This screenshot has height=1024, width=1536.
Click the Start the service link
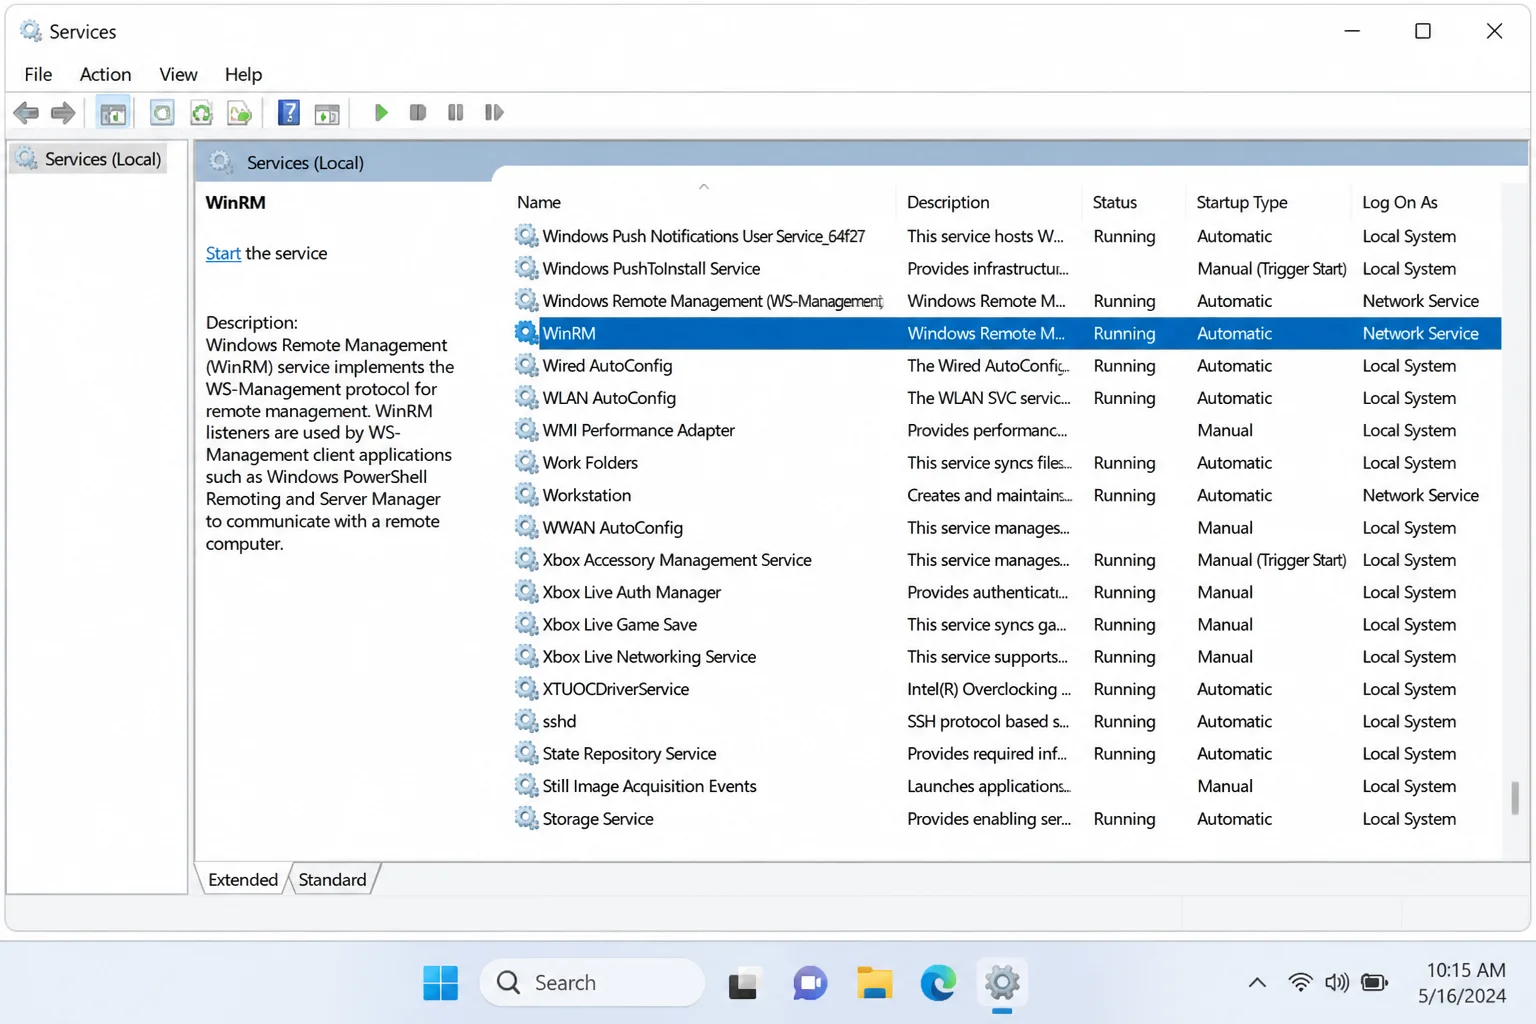(x=223, y=254)
